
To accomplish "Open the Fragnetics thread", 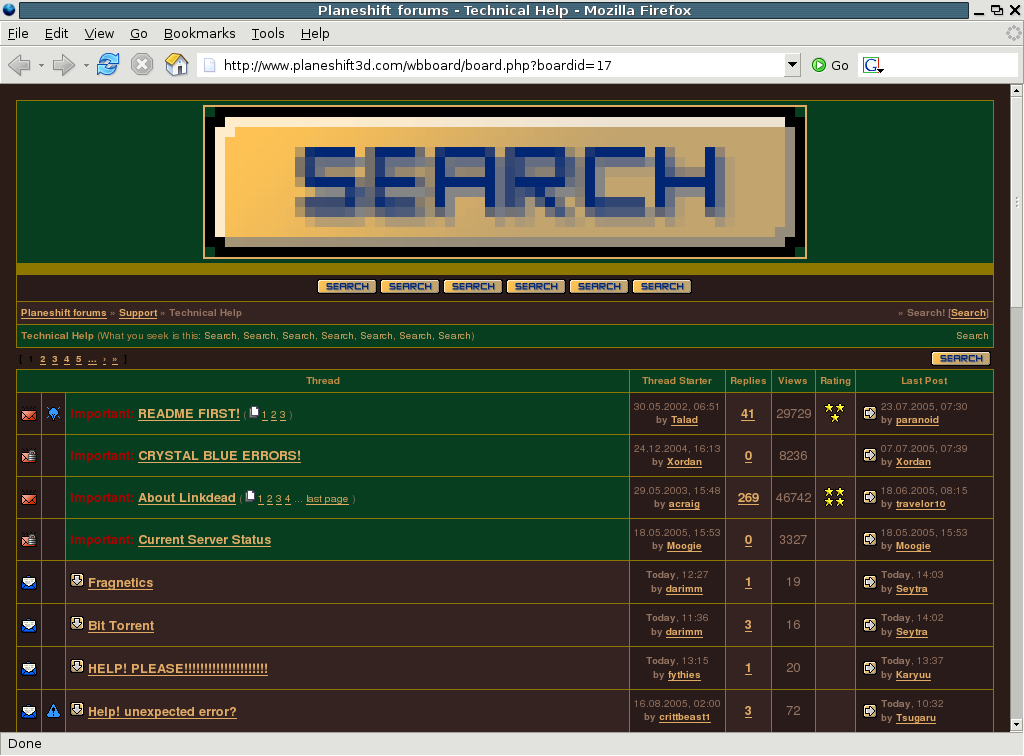I will [120, 583].
